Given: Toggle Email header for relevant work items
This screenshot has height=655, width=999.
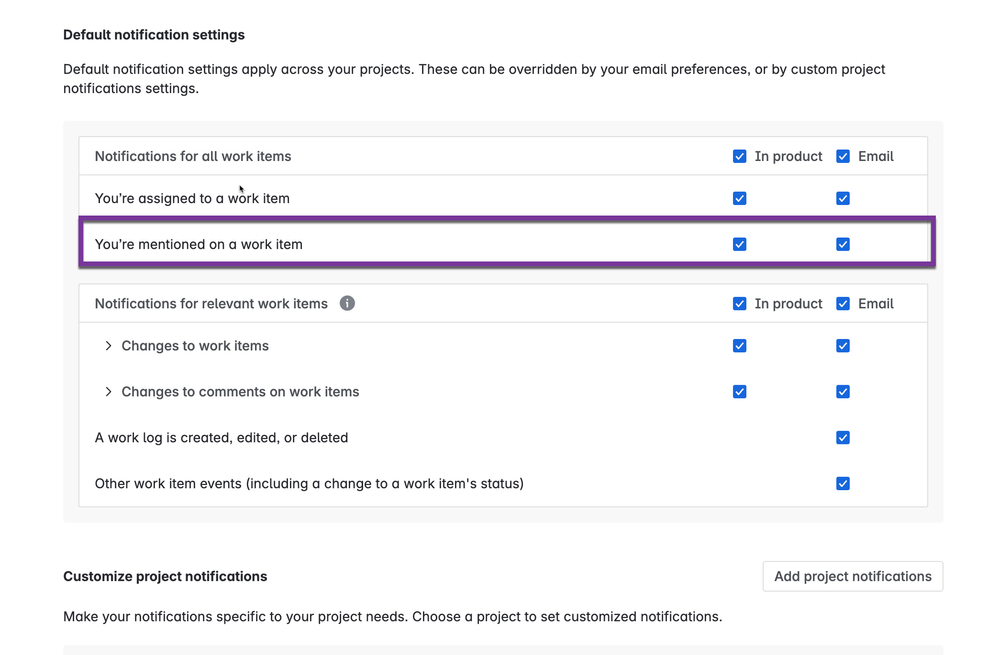Looking at the screenshot, I should click(843, 303).
